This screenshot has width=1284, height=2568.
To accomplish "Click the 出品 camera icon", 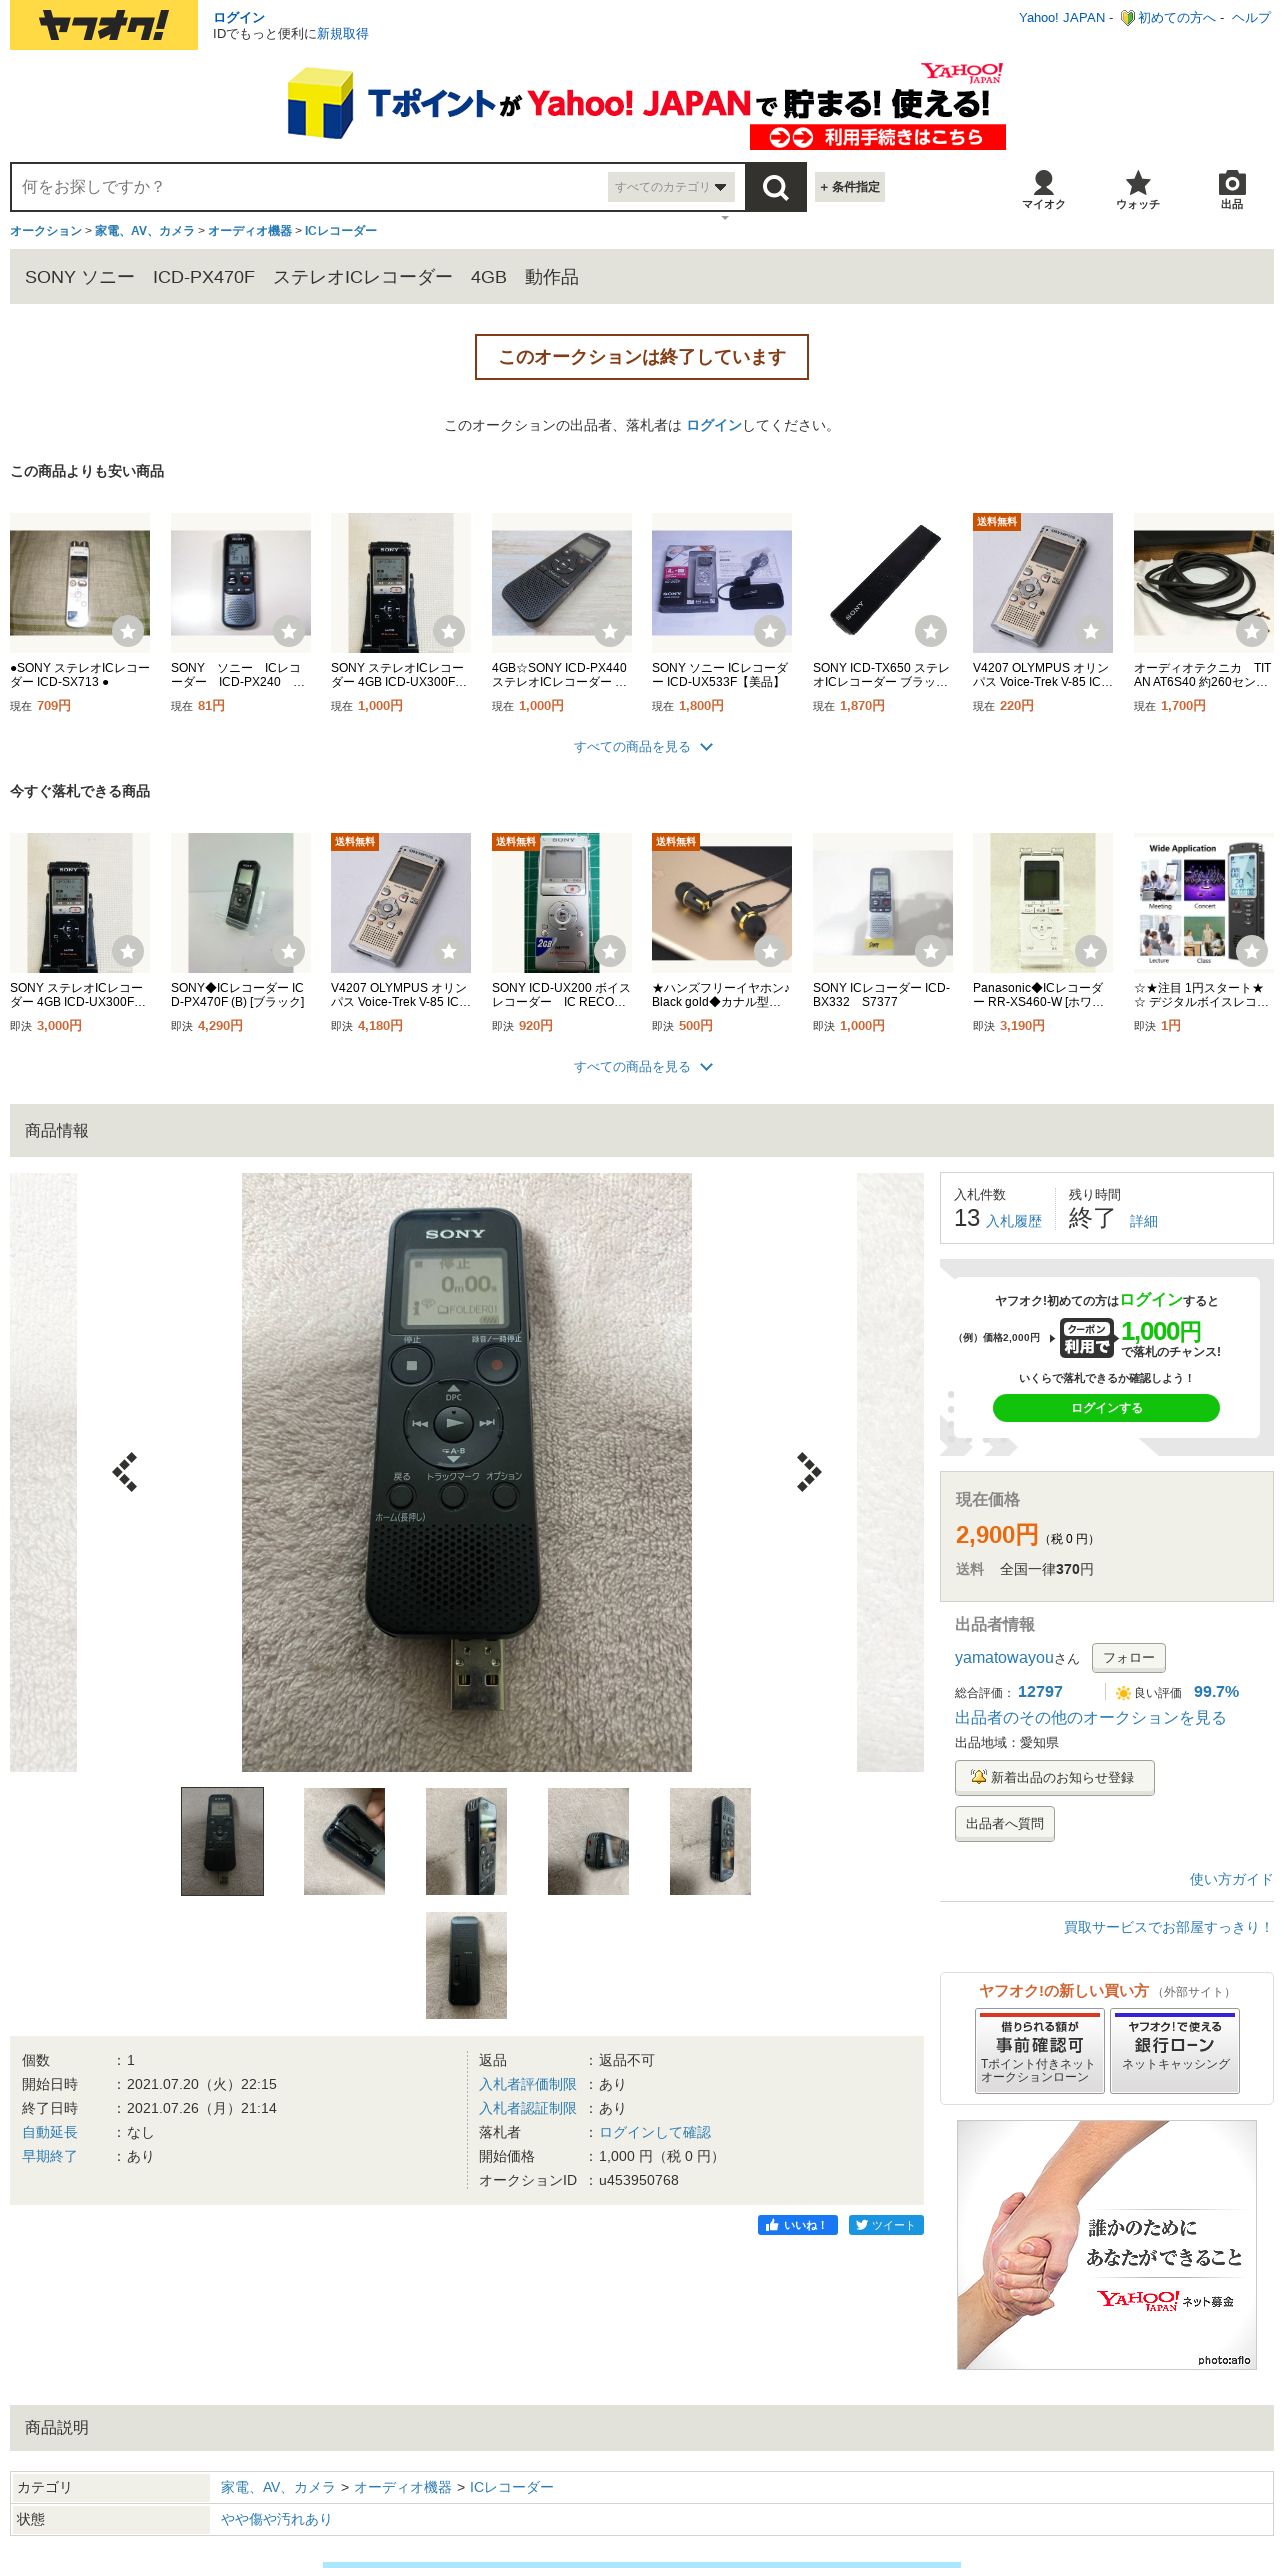I will 1232,189.
